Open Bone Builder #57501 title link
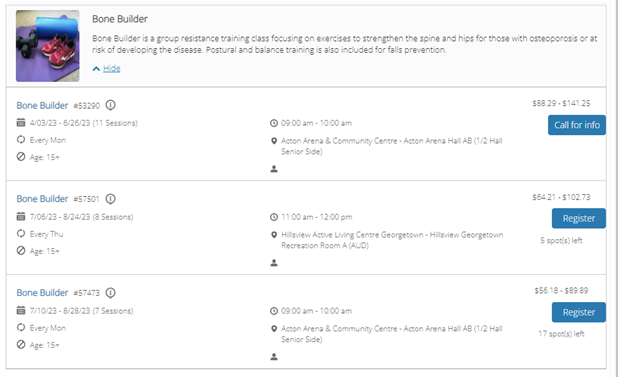The width and height of the screenshot is (618, 377). coord(42,199)
